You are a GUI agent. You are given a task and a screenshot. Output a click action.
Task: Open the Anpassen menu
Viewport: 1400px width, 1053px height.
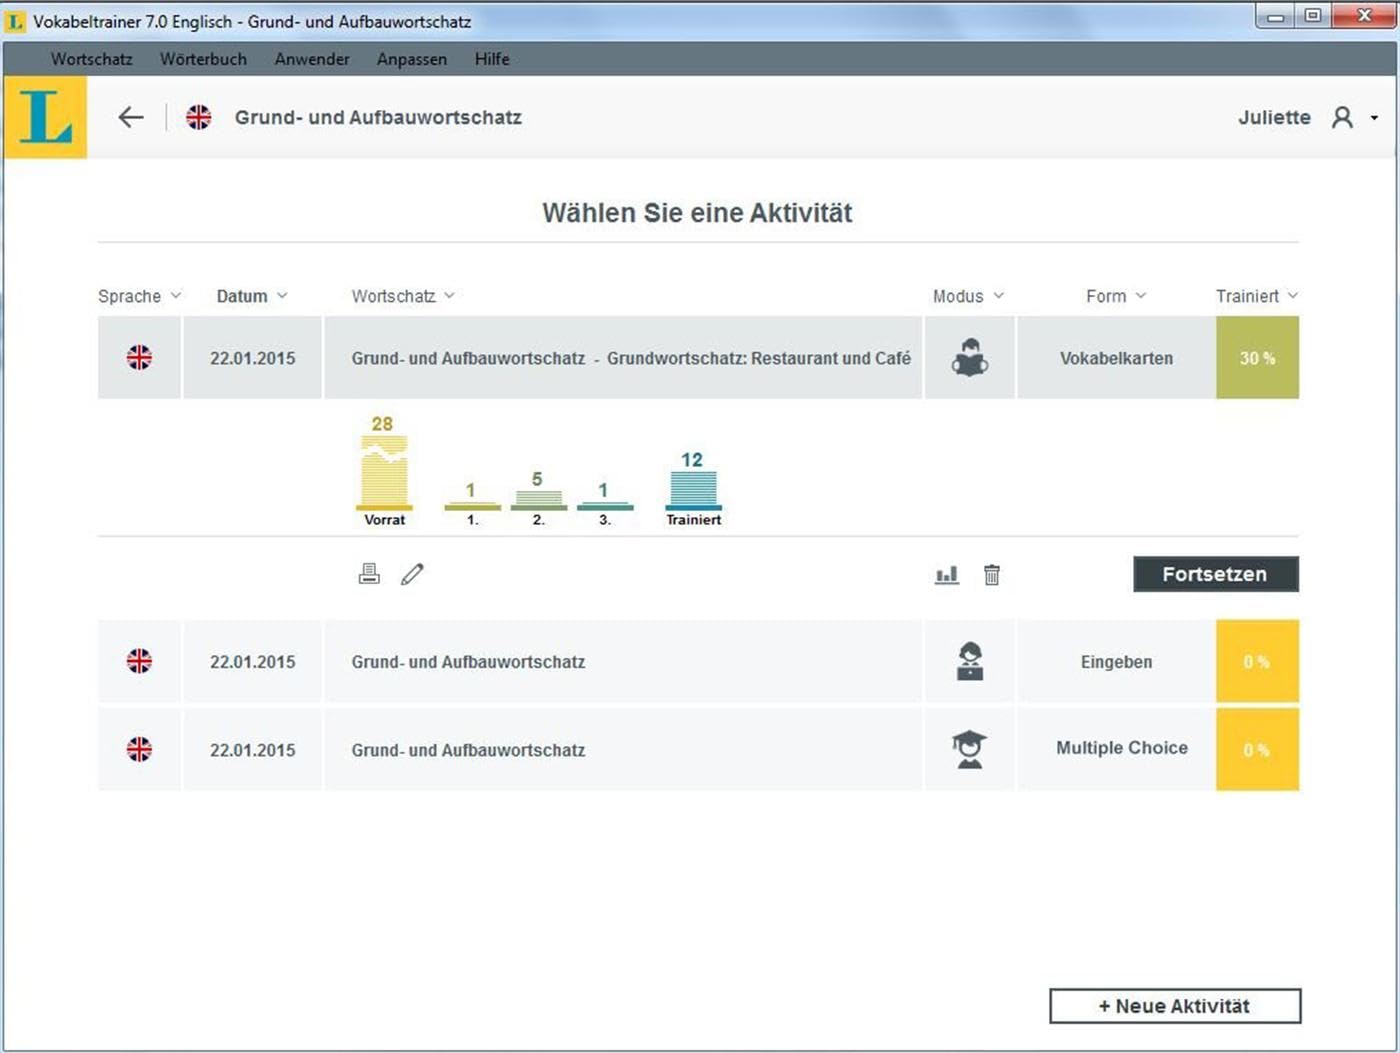(x=412, y=59)
